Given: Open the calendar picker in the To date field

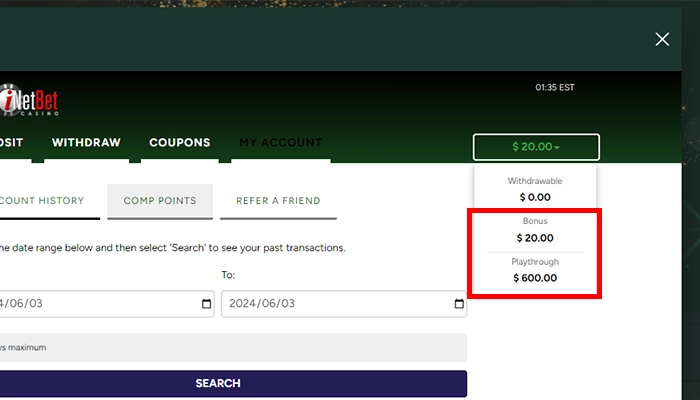Looking at the screenshot, I should (x=459, y=304).
